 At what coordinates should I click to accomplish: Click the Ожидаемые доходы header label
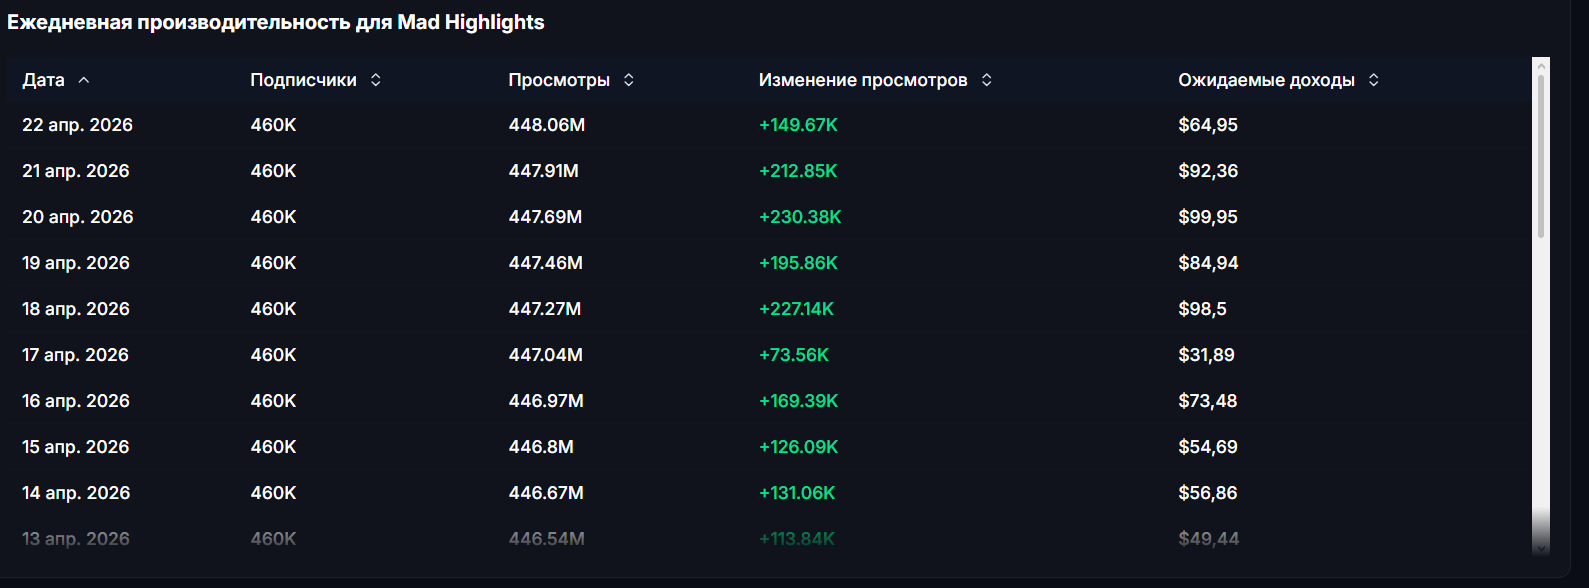(1266, 80)
